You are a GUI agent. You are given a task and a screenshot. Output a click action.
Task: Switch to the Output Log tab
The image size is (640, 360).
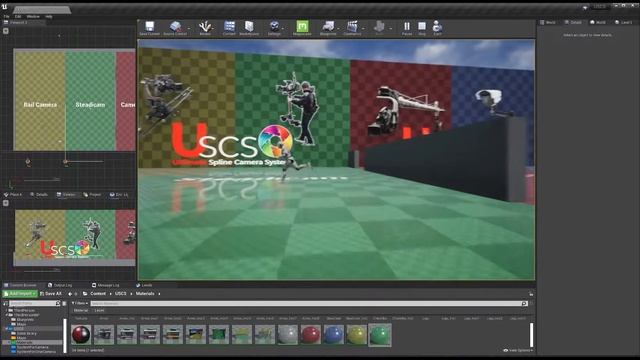[x=60, y=285]
